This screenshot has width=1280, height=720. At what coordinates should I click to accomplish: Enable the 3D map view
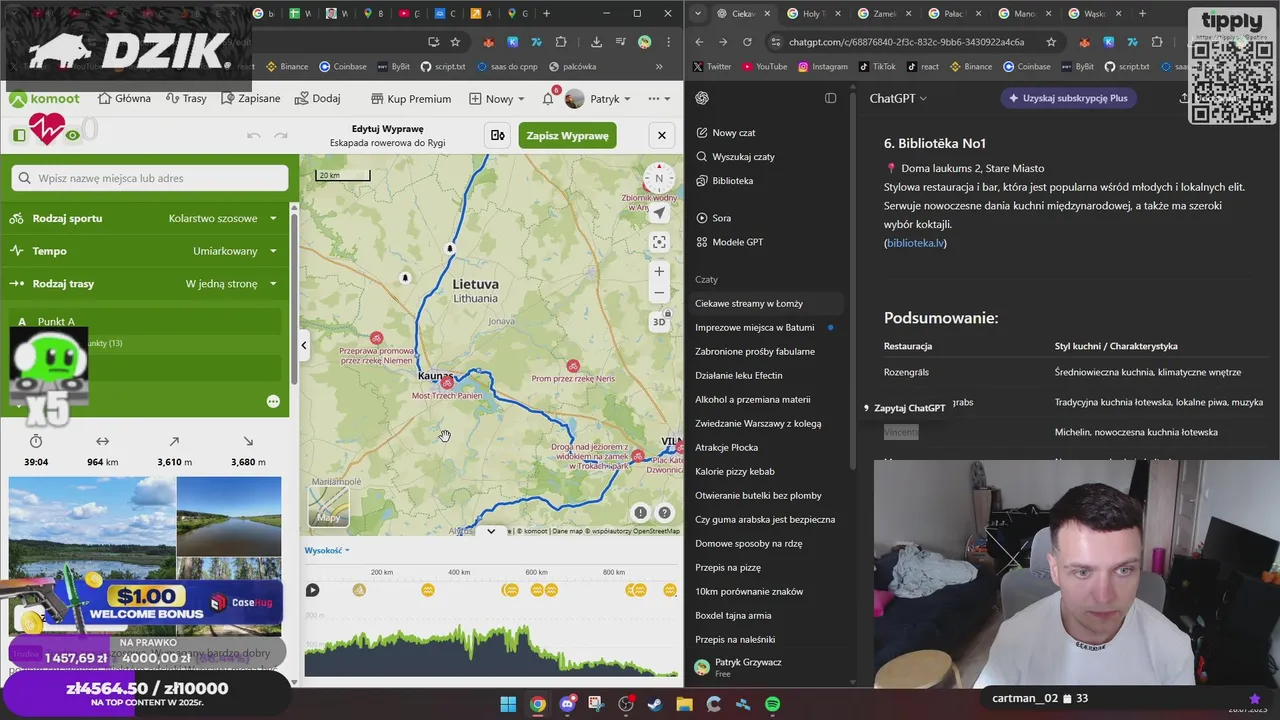659,321
